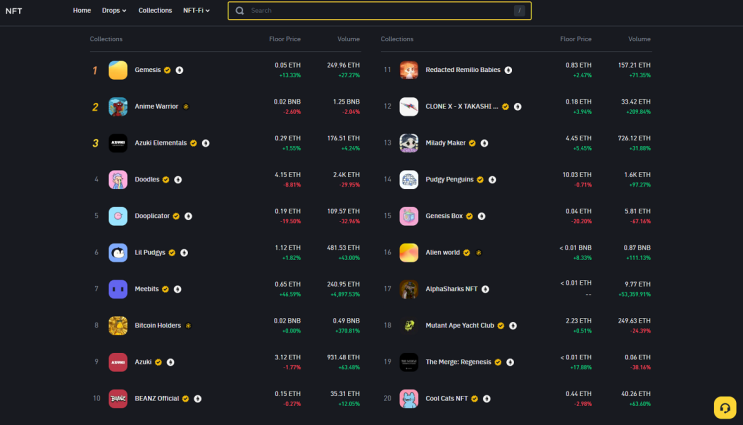The width and height of the screenshot is (743, 425).
Task: Open the customer support headset chat icon
Action: [x=725, y=408]
